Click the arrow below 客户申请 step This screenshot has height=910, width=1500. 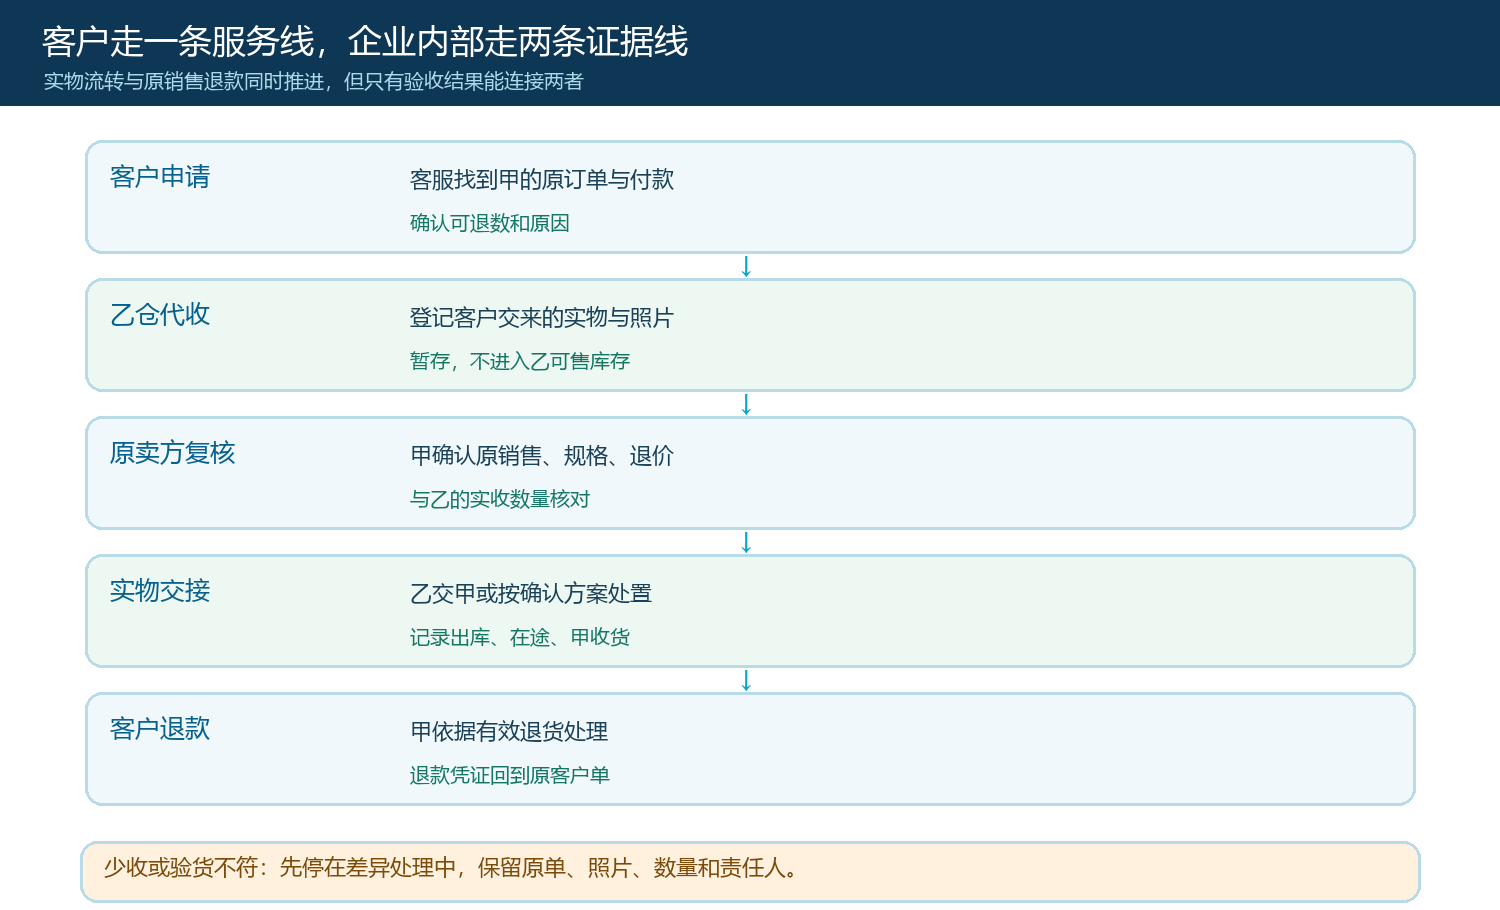(746, 267)
